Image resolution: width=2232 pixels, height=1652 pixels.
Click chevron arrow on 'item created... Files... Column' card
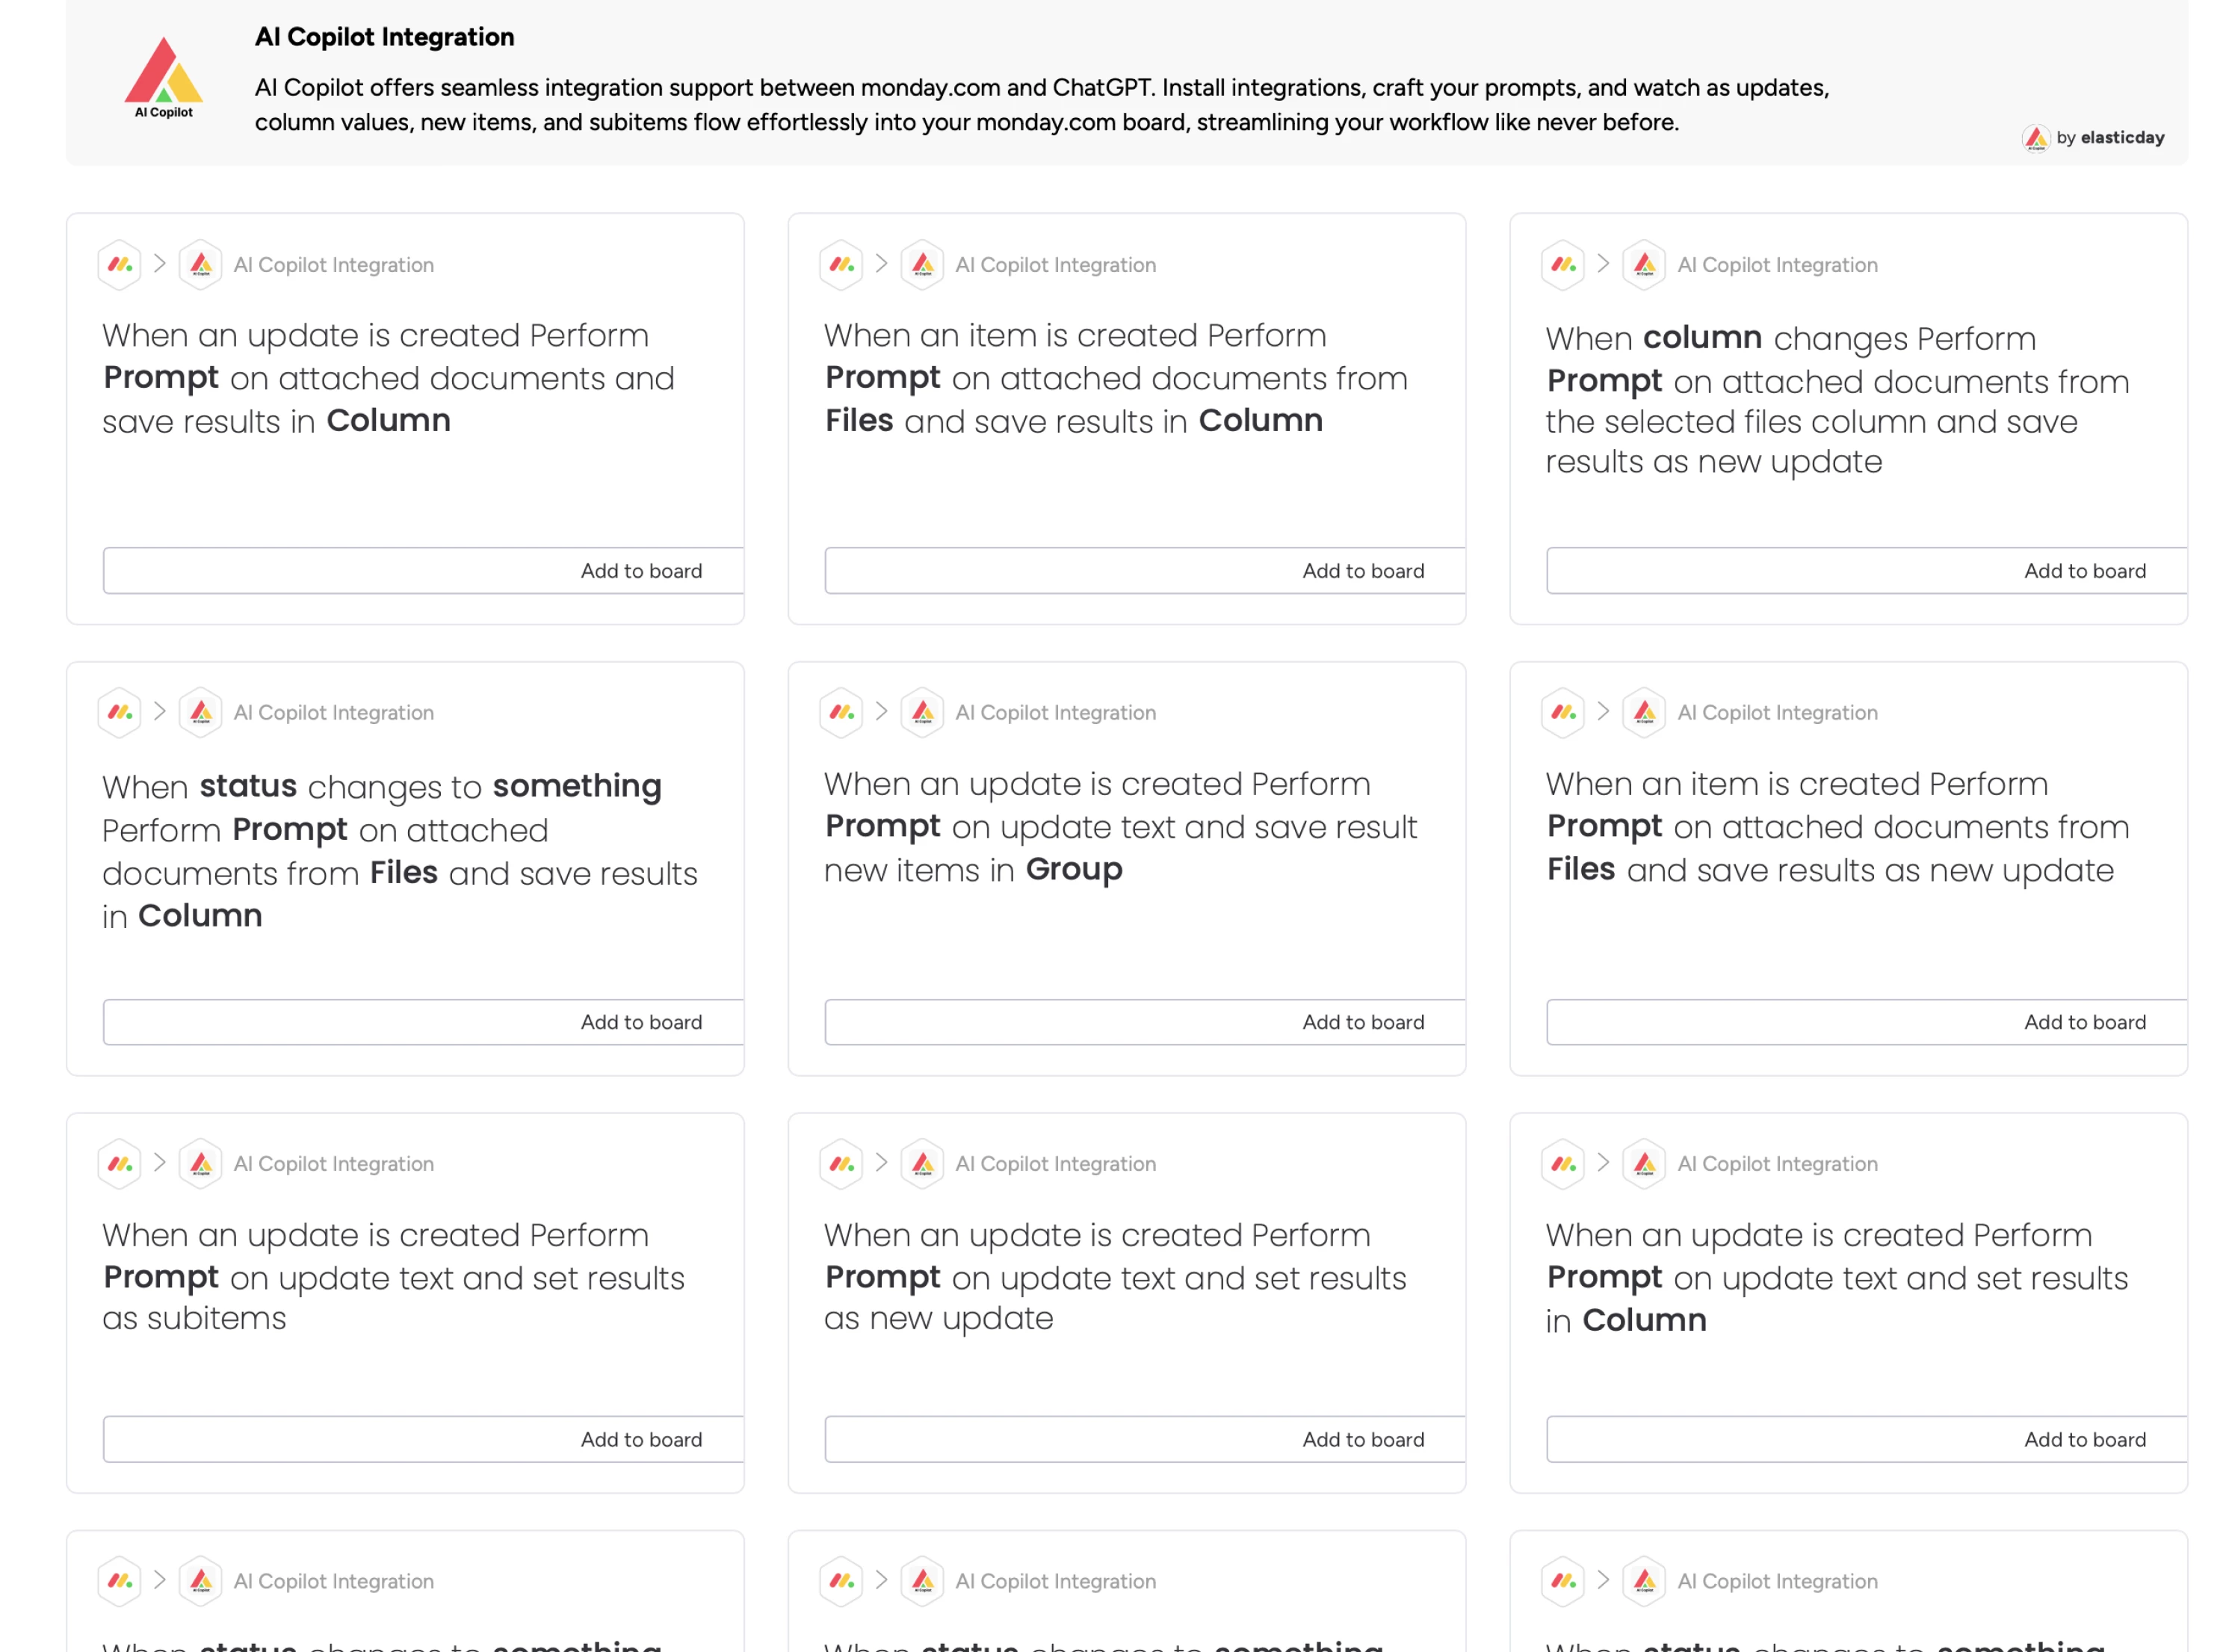tap(881, 264)
